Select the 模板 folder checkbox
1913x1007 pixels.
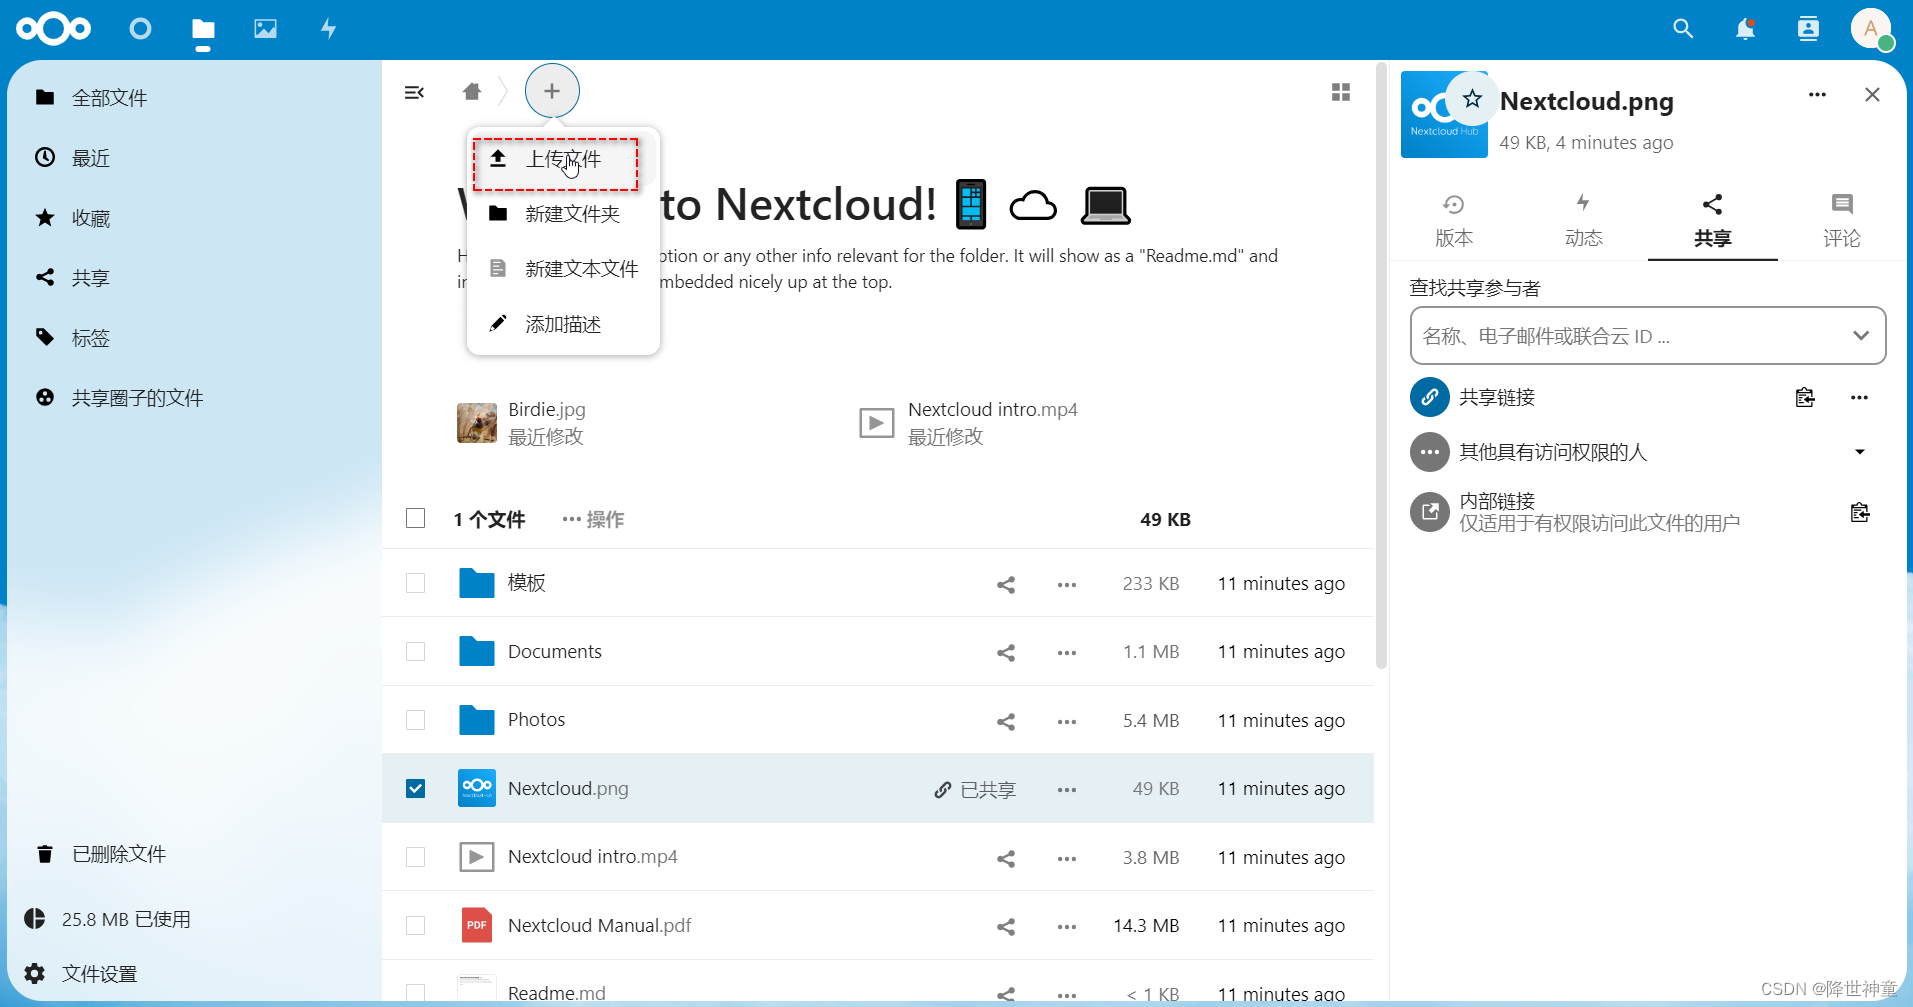[416, 583]
